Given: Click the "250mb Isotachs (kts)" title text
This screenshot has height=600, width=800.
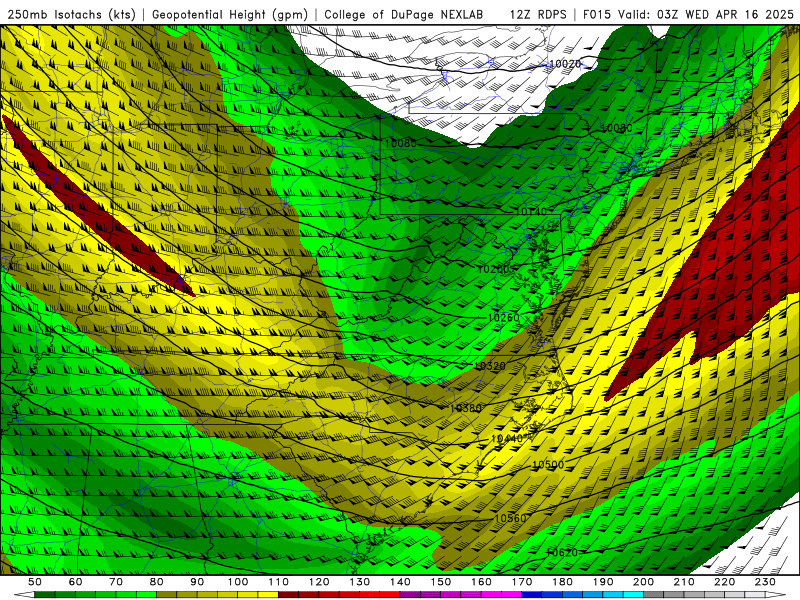Looking at the screenshot, I should (x=71, y=15).
